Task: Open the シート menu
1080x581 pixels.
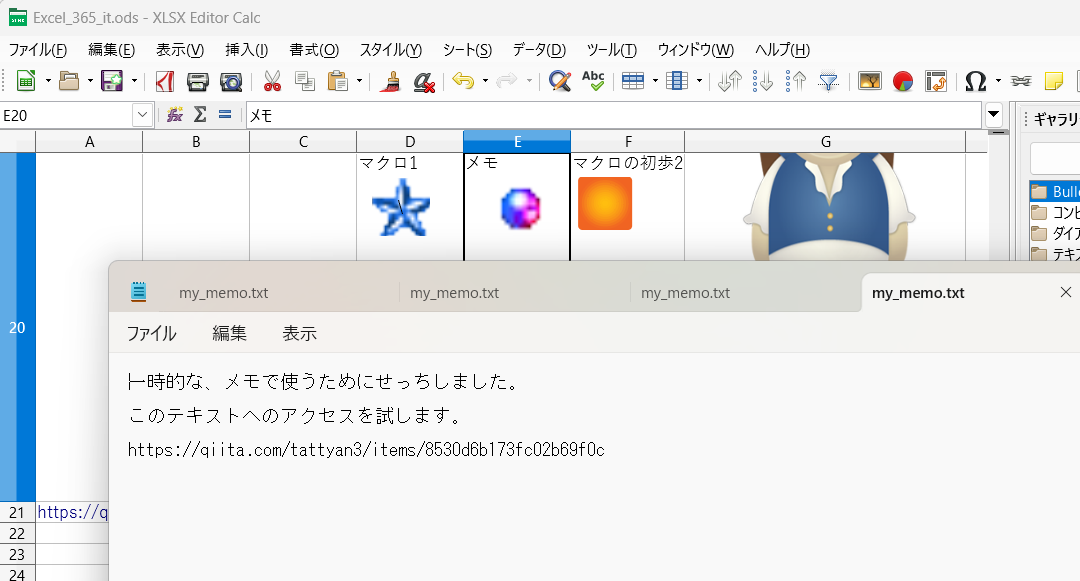Action: 466,49
